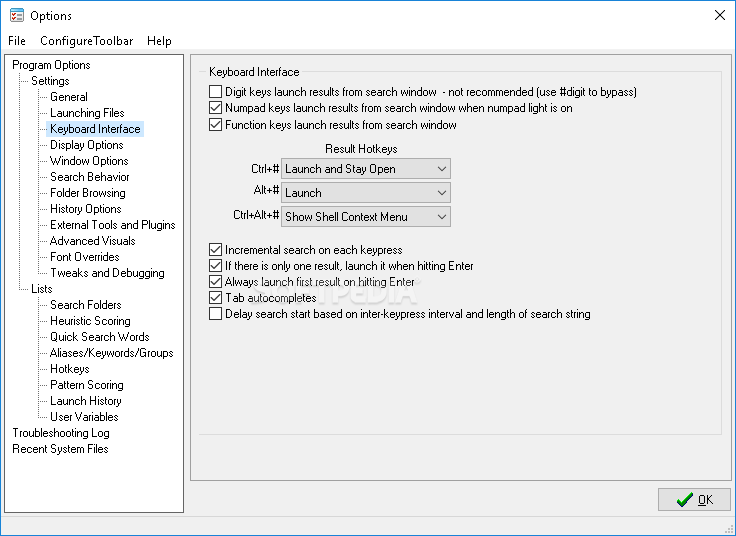Open the Ctrl+Alt+# hotkey dropdown
Screen dimensions: 736x536
(366, 217)
